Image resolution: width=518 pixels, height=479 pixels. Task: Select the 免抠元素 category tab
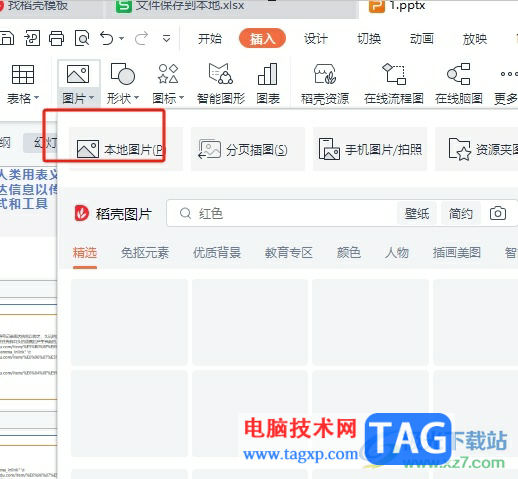click(x=145, y=253)
